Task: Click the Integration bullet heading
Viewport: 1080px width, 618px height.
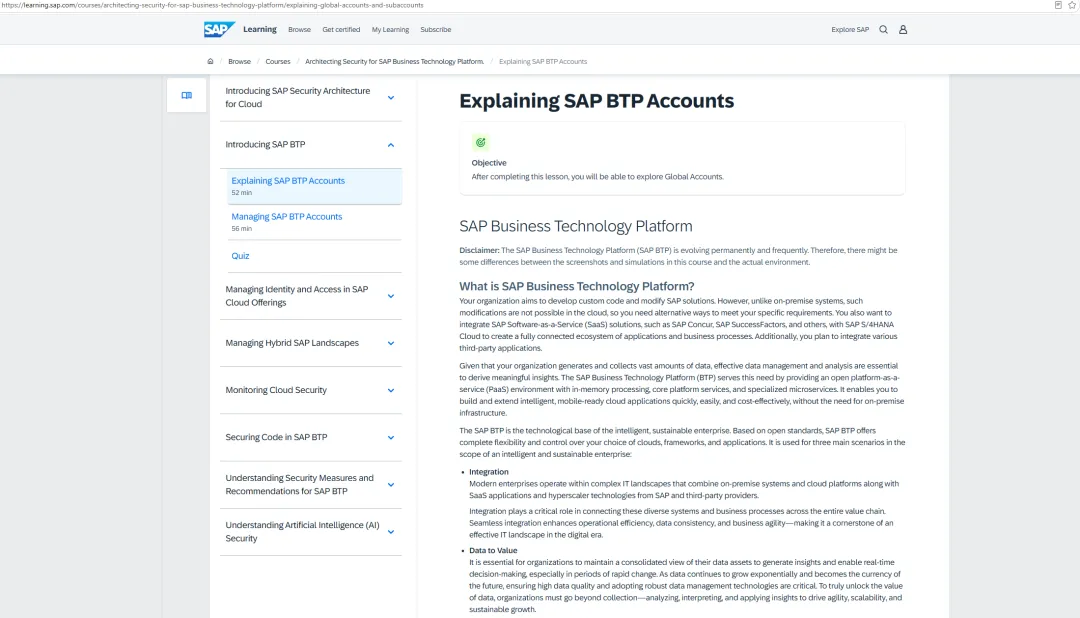Action: tap(488, 472)
